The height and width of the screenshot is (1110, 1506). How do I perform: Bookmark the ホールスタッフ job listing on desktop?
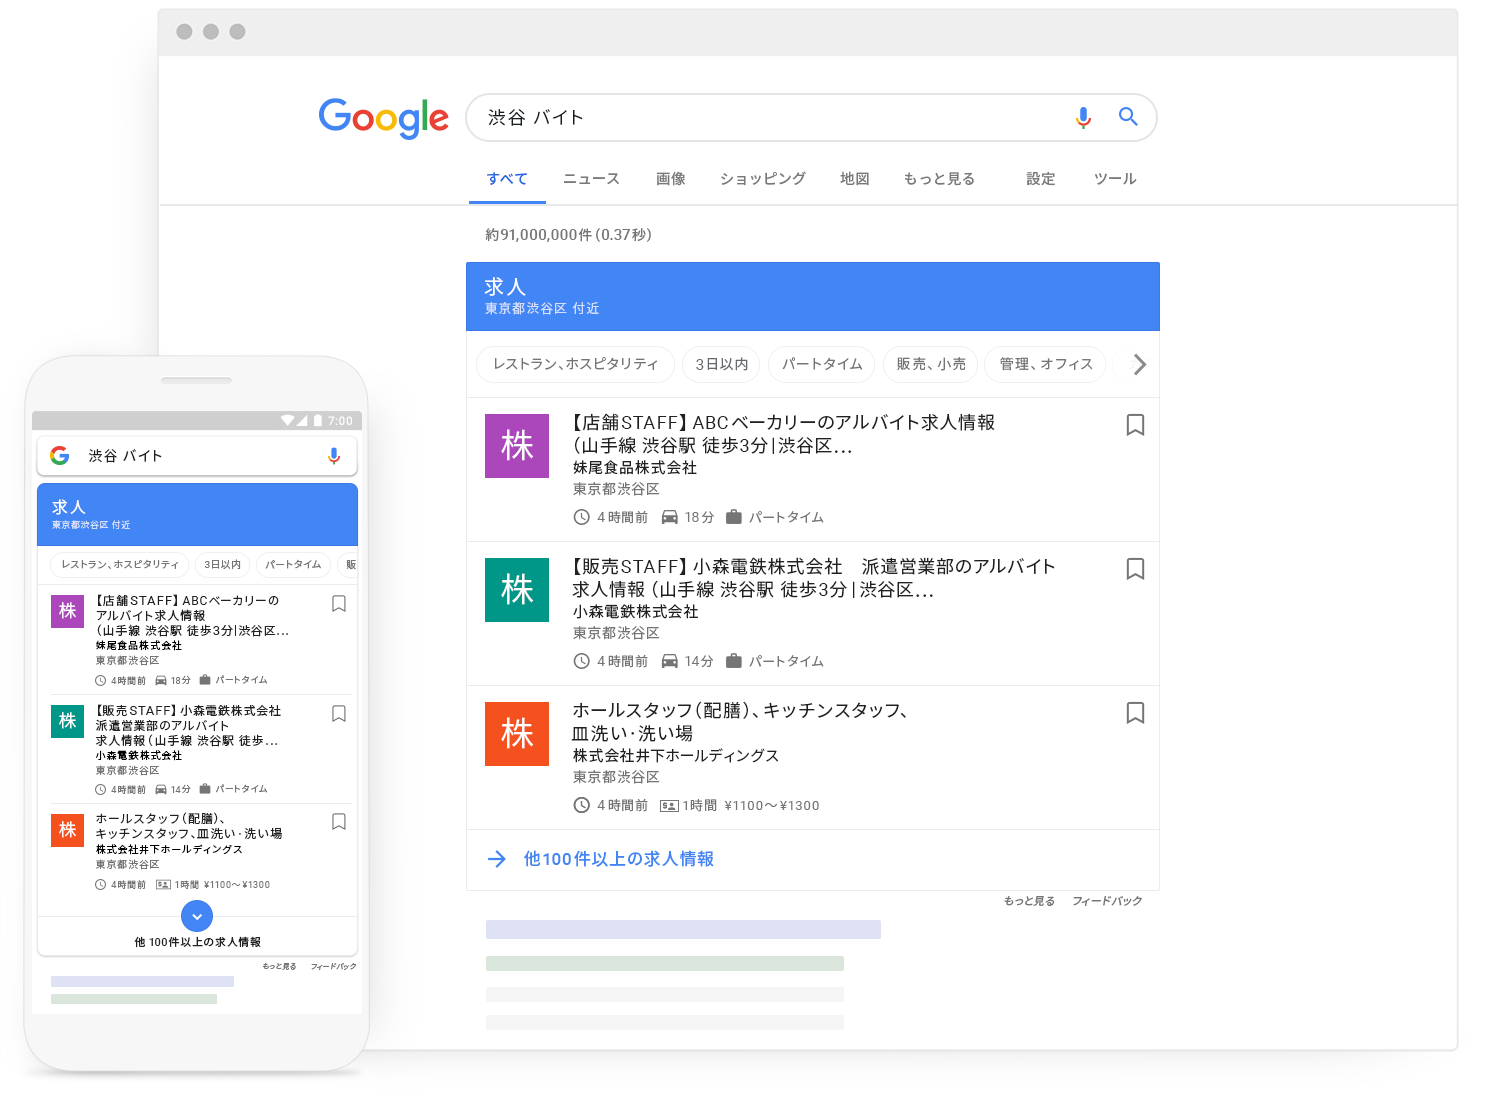[1135, 713]
